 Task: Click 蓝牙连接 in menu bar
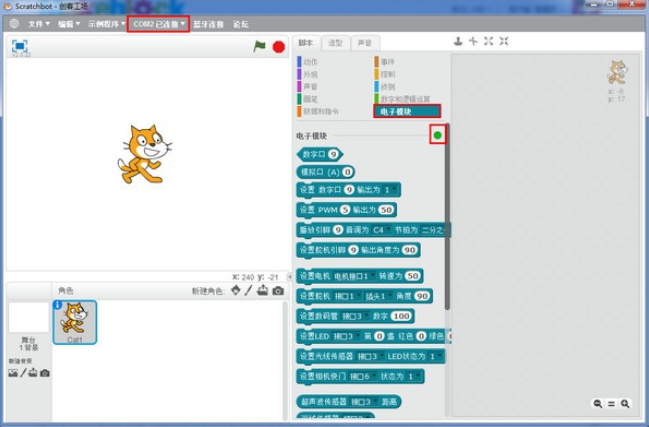tap(209, 24)
